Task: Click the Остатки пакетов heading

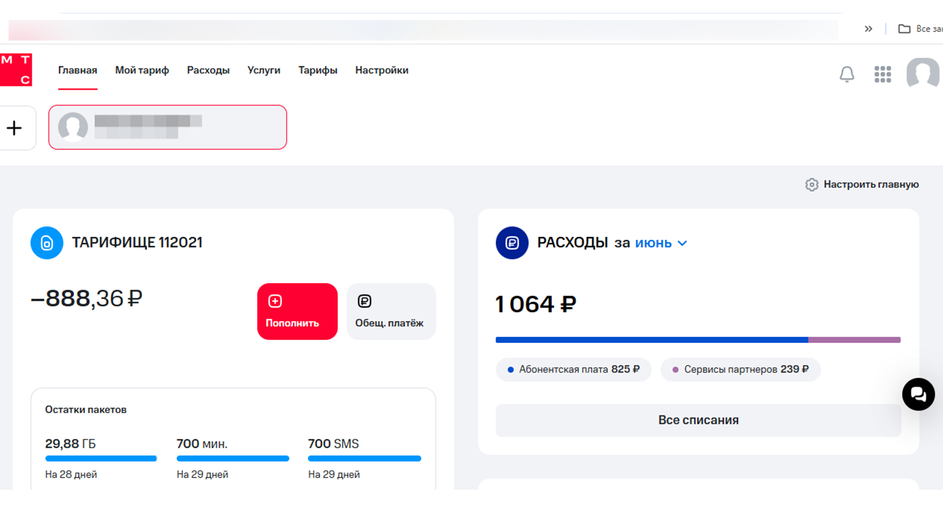Action: (85, 410)
